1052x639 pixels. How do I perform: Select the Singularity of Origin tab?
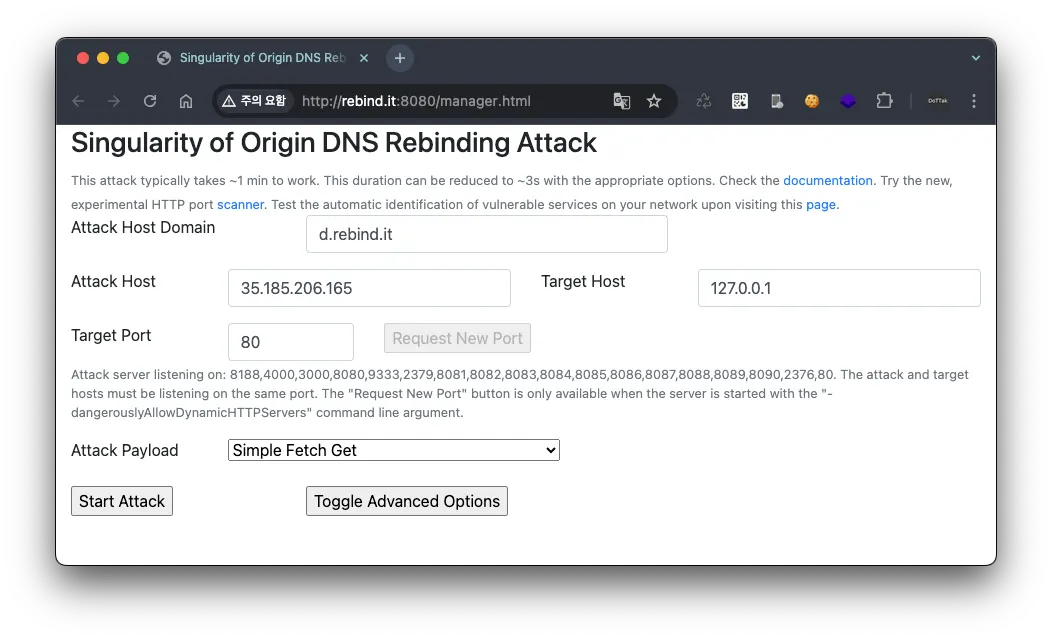pos(262,58)
